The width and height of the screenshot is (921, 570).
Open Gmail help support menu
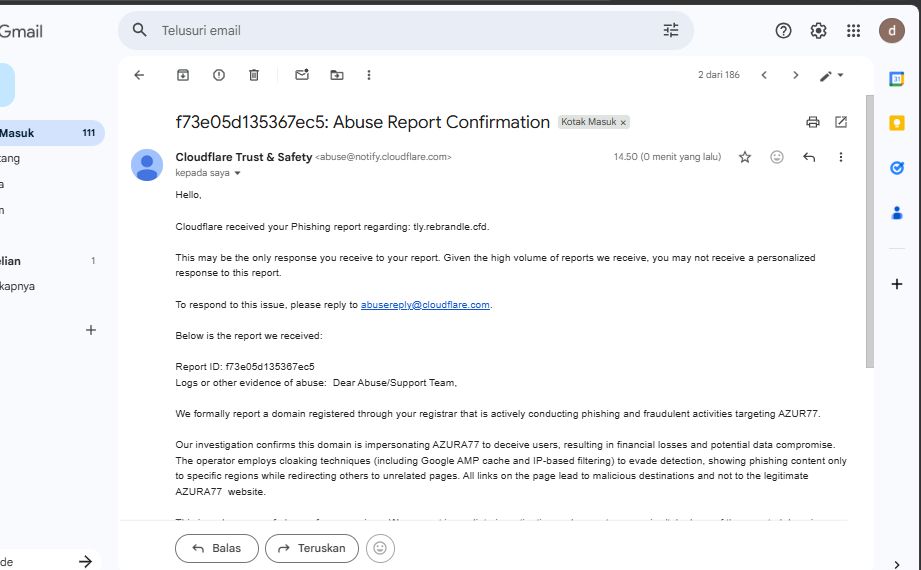pos(783,31)
